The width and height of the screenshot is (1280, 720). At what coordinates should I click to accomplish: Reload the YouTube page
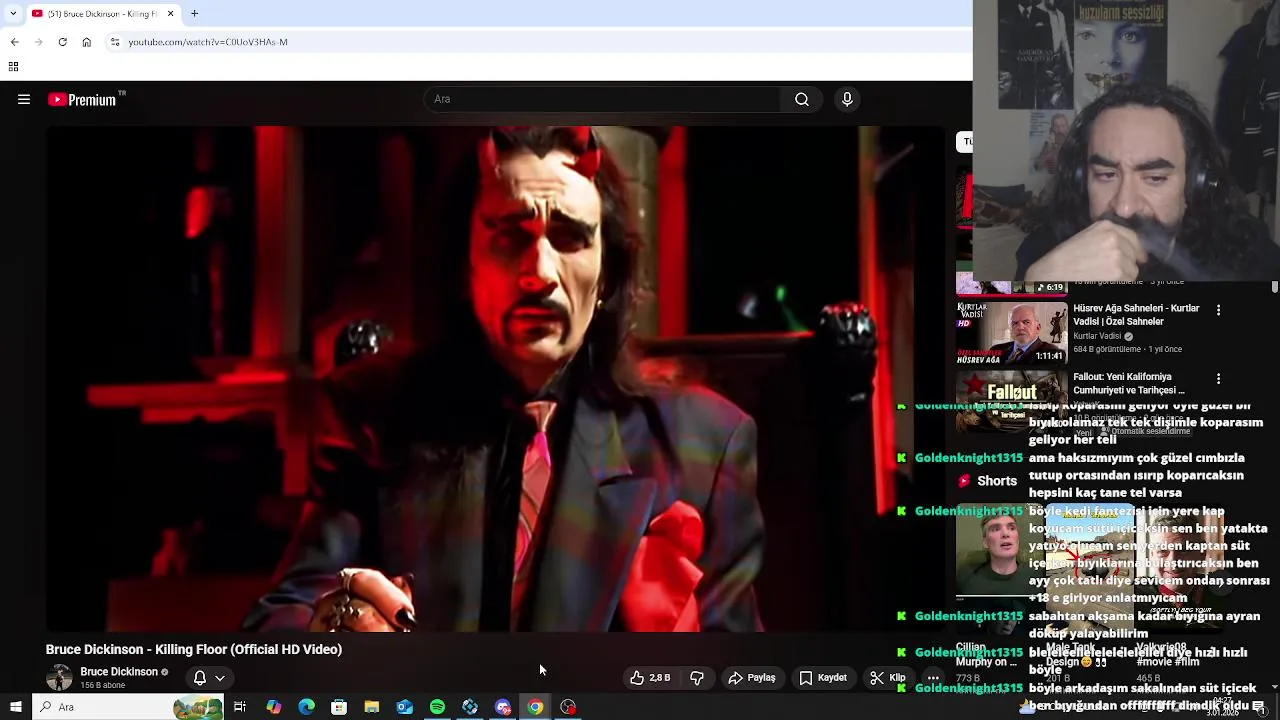pyautogui.click(x=62, y=42)
